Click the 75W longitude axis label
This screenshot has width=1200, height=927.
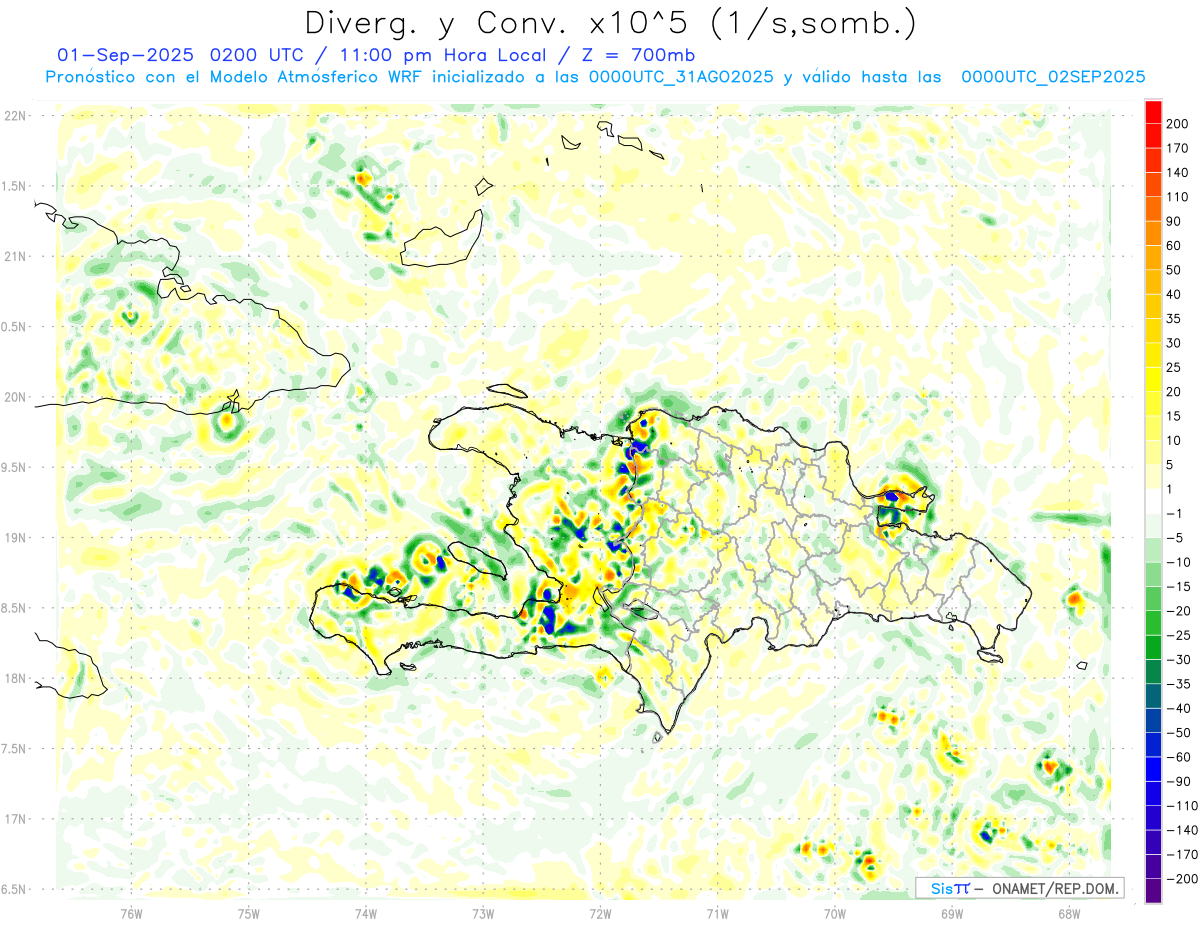point(249,913)
